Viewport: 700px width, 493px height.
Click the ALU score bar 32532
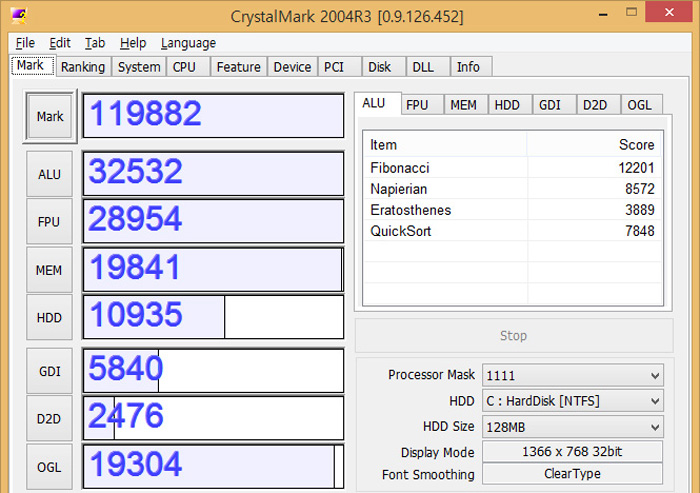point(213,174)
